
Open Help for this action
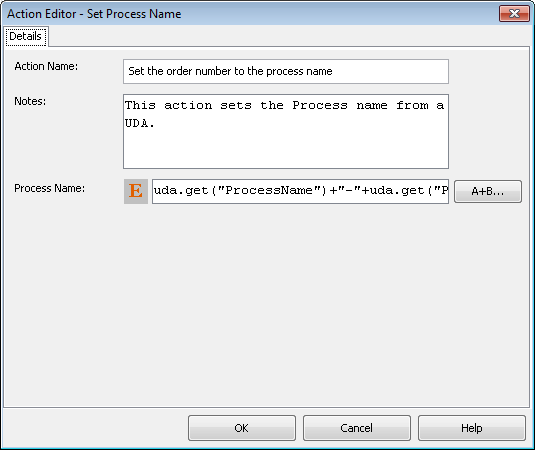point(472,428)
